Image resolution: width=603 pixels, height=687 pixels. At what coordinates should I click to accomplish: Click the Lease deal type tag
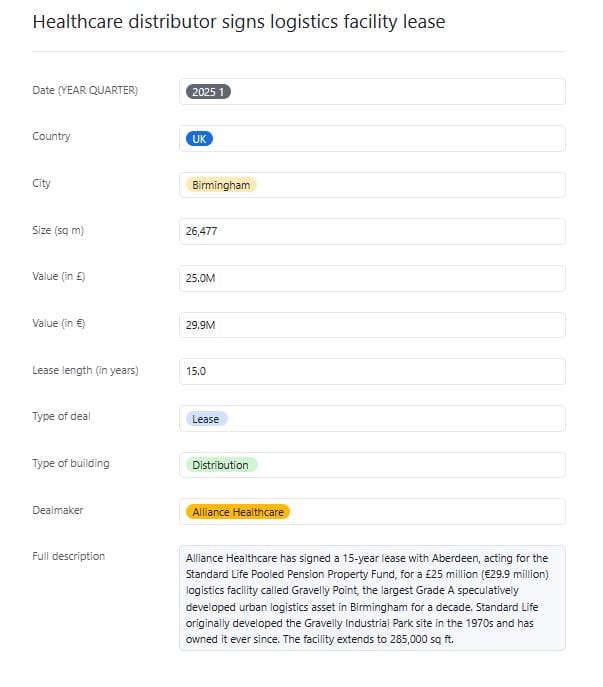[x=206, y=419]
